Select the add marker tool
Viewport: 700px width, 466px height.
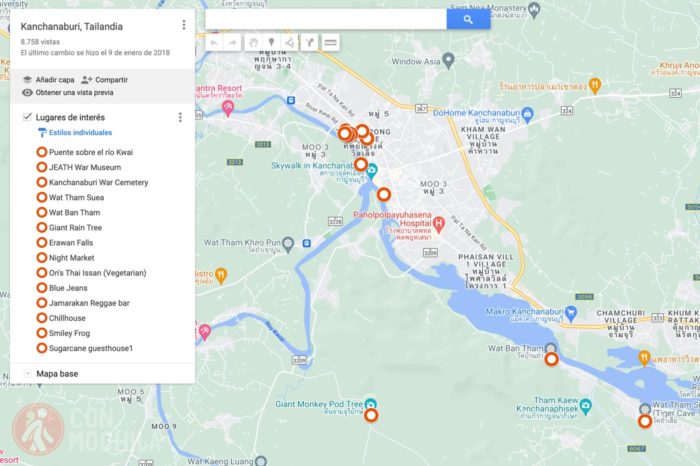(x=271, y=43)
